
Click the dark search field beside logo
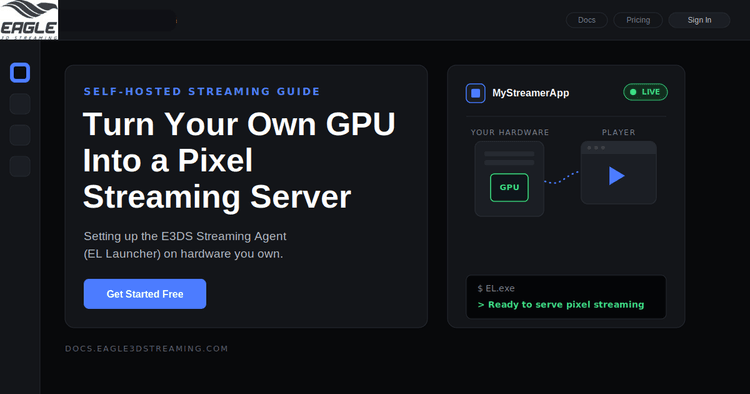click(x=118, y=21)
